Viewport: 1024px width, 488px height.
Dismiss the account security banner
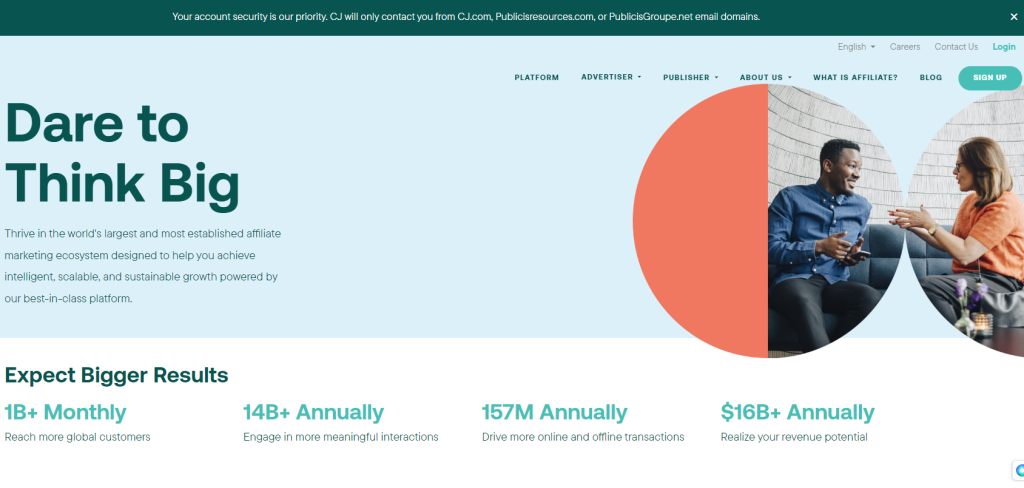click(1014, 17)
